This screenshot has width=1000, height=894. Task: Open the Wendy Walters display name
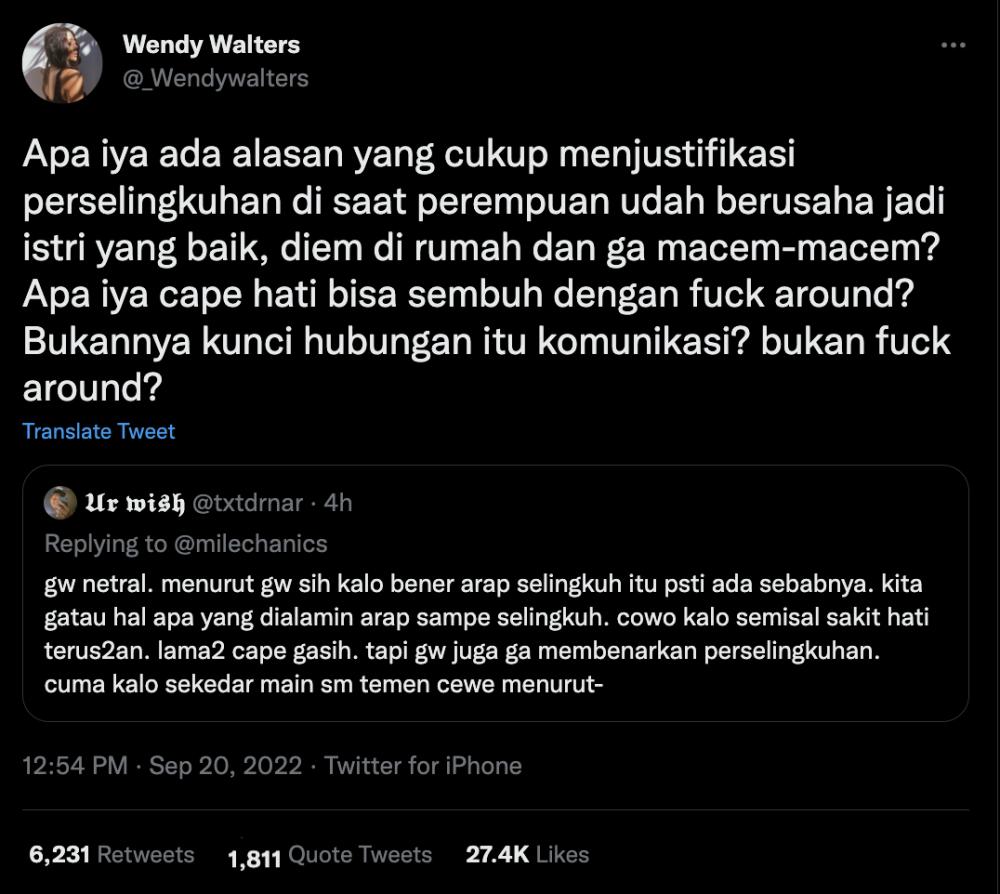[211, 45]
